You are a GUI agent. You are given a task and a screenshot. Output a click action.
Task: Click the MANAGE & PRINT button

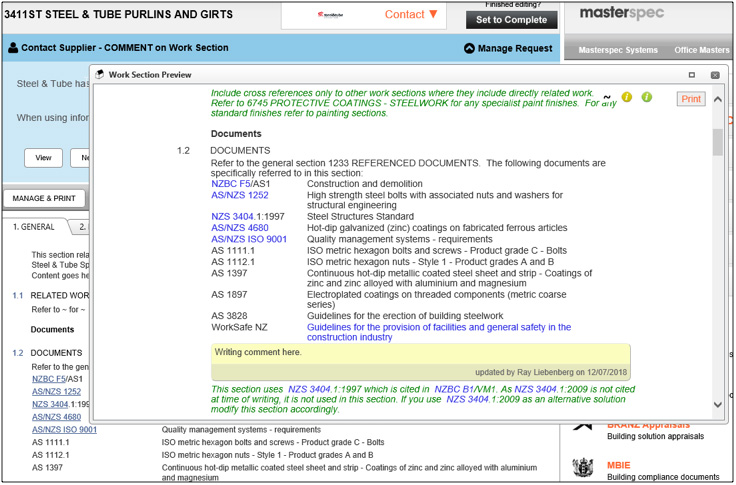pos(44,198)
